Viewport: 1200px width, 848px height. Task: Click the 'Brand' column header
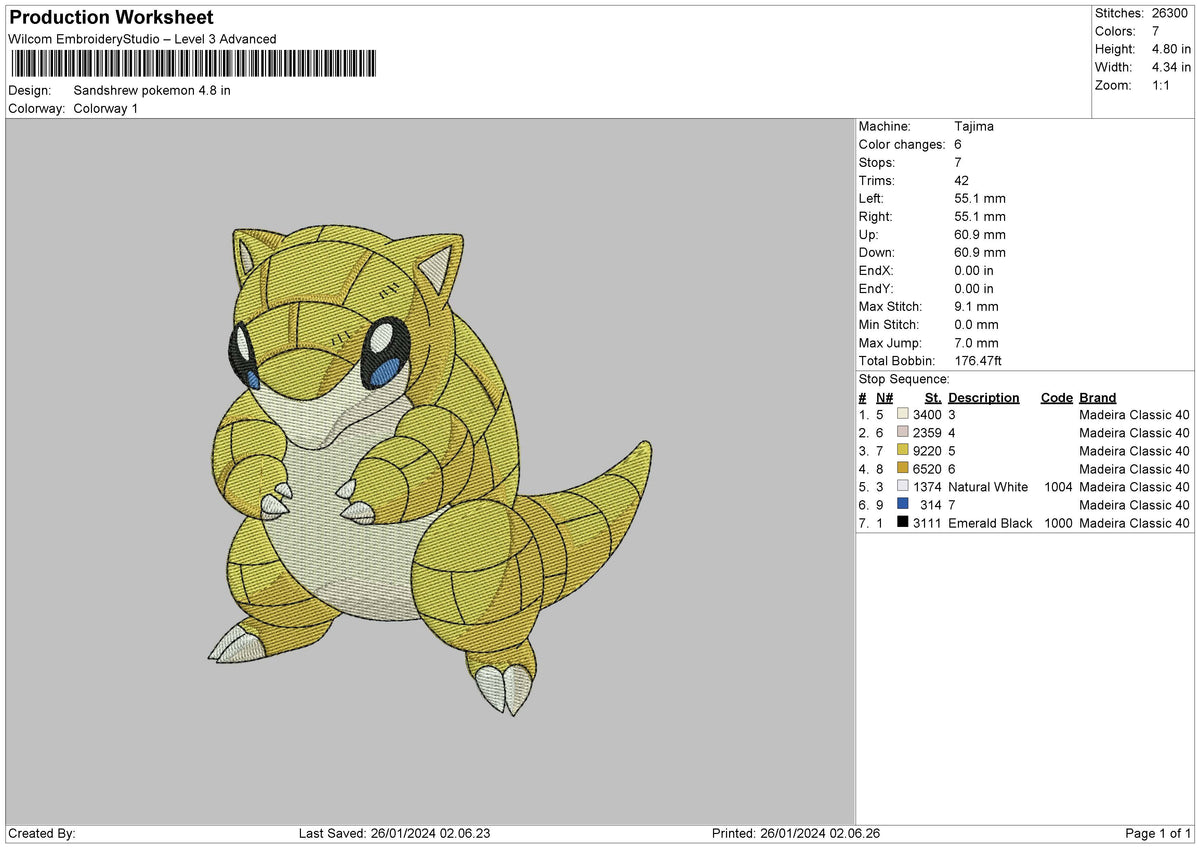pos(1098,397)
